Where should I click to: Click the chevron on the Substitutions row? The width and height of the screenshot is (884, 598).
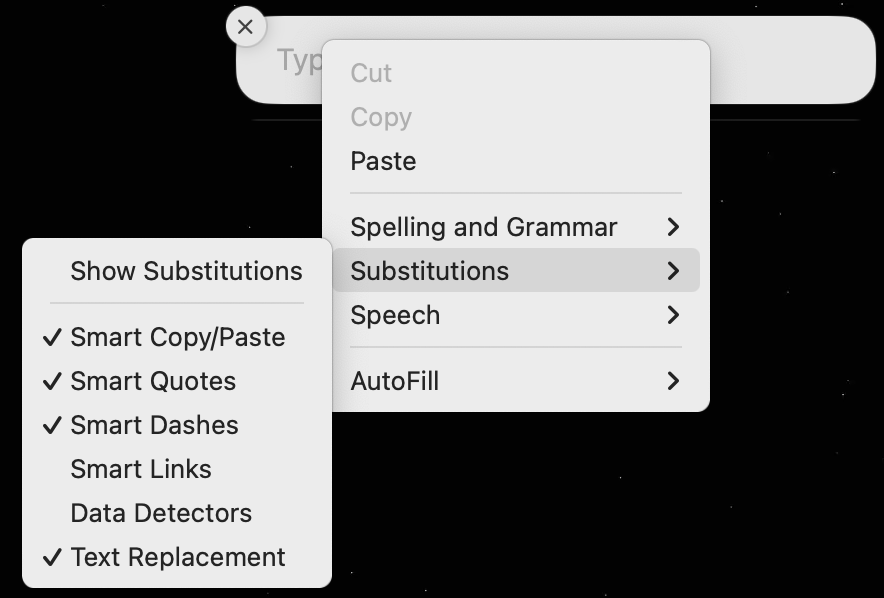(x=673, y=271)
